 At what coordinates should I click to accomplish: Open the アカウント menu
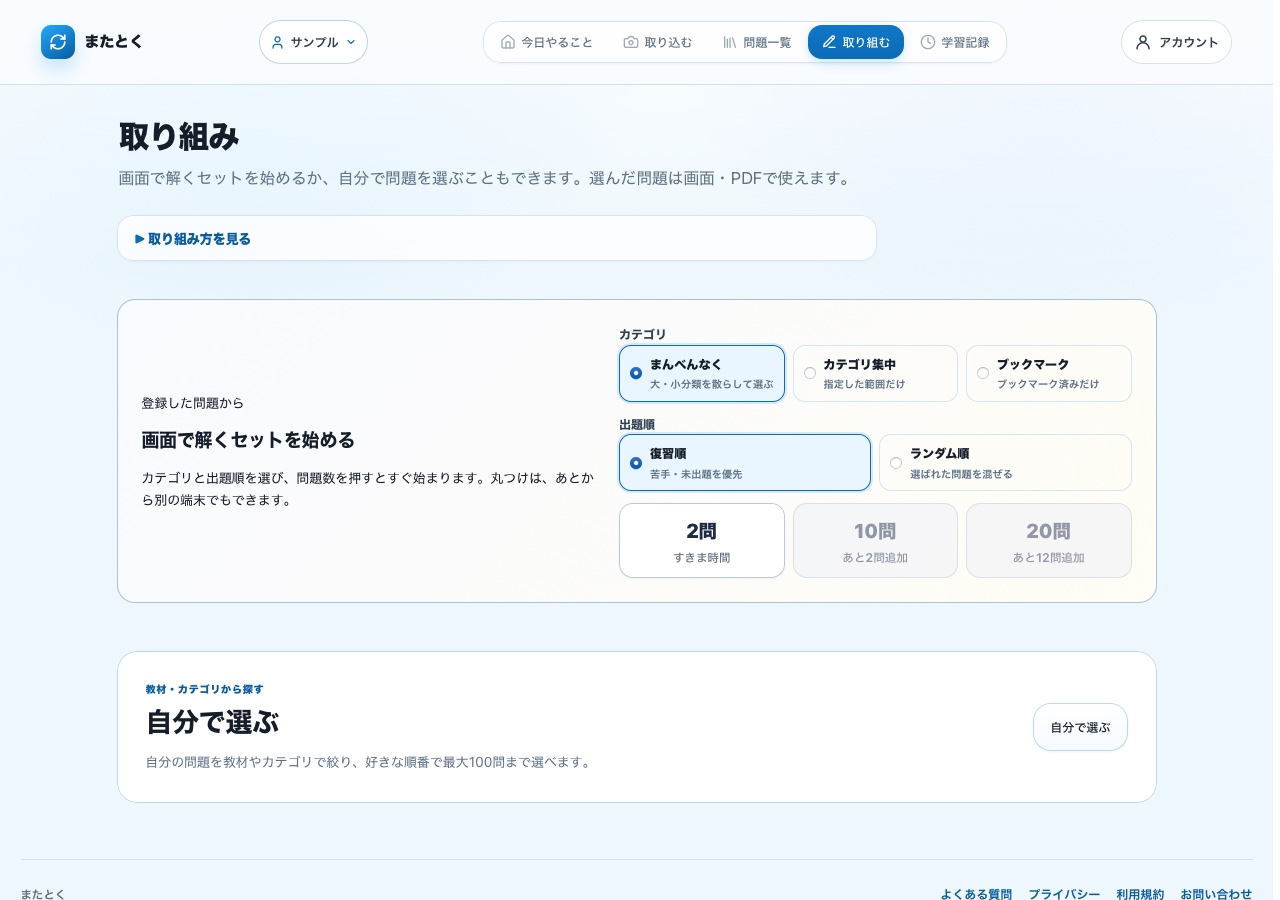pyautogui.click(x=1176, y=42)
